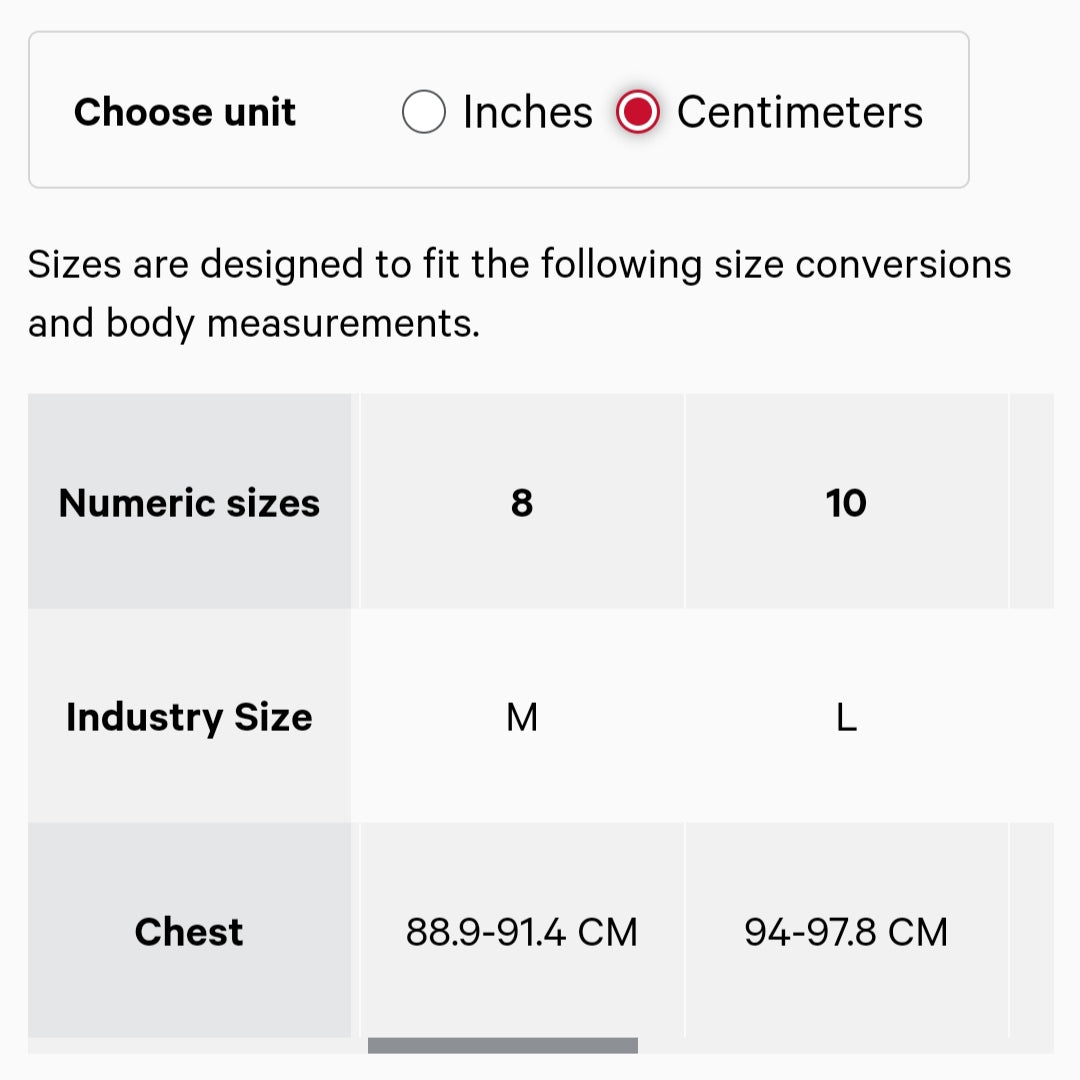1080x1080 pixels.
Task: Select the numeric size 8 cell
Action: click(x=522, y=502)
